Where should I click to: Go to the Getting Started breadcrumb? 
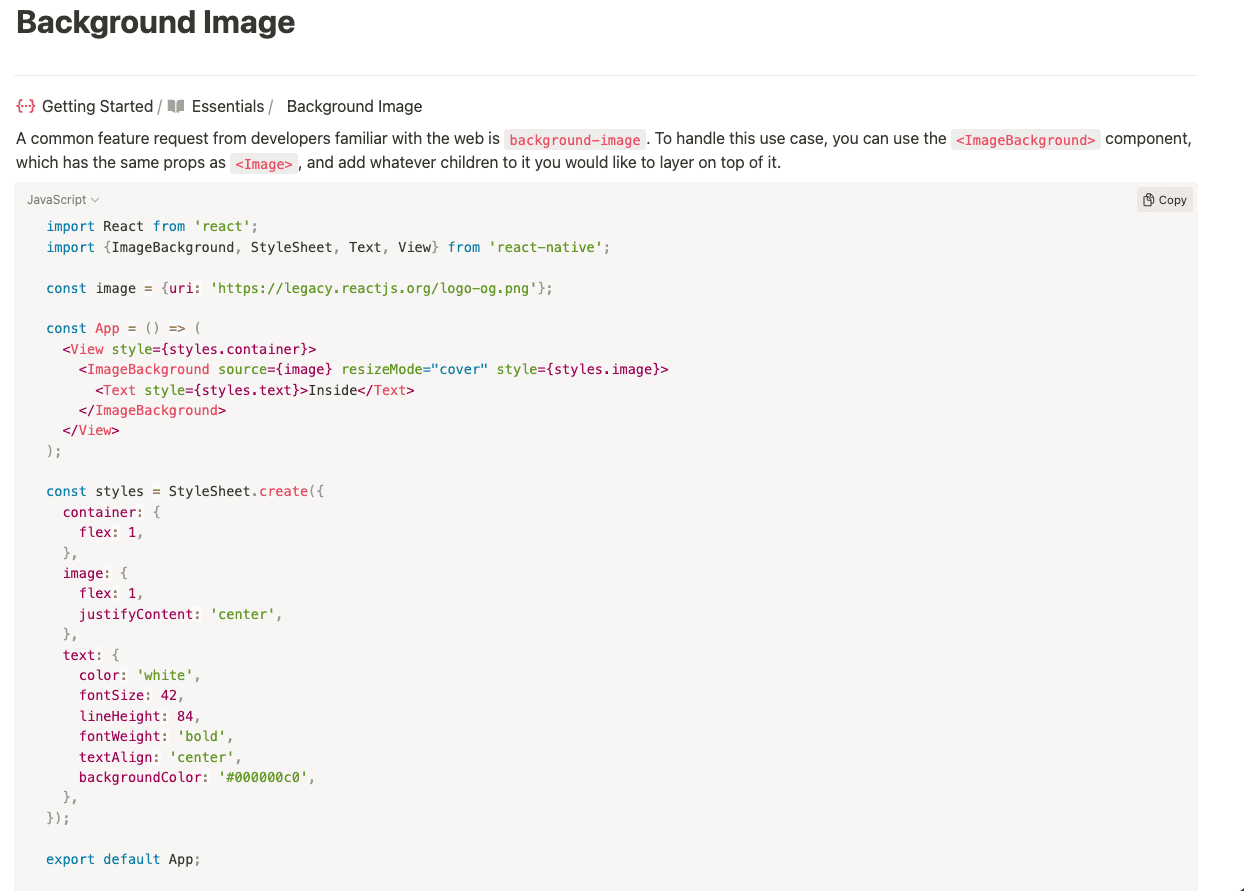(x=97, y=106)
